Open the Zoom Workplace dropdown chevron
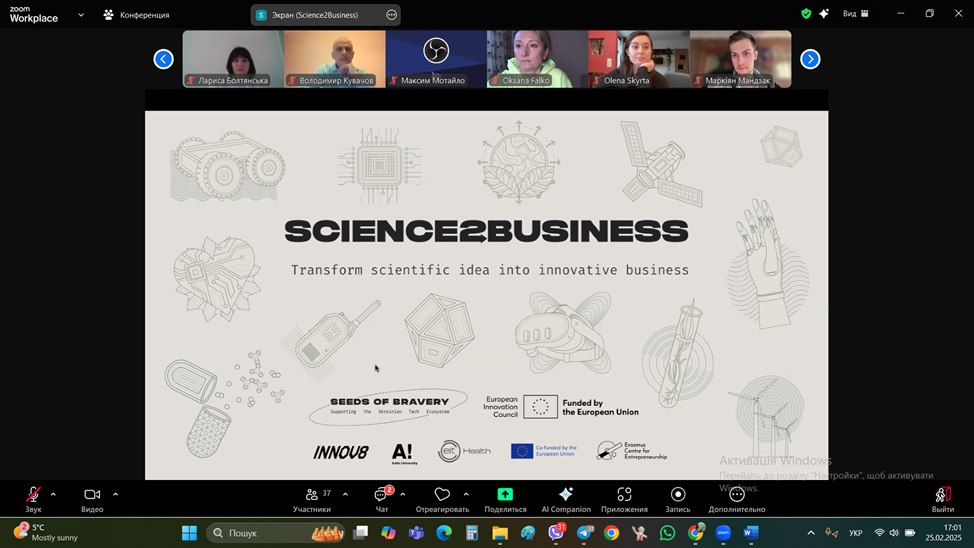The width and height of the screenshot is (974, 548). [81, 15]
